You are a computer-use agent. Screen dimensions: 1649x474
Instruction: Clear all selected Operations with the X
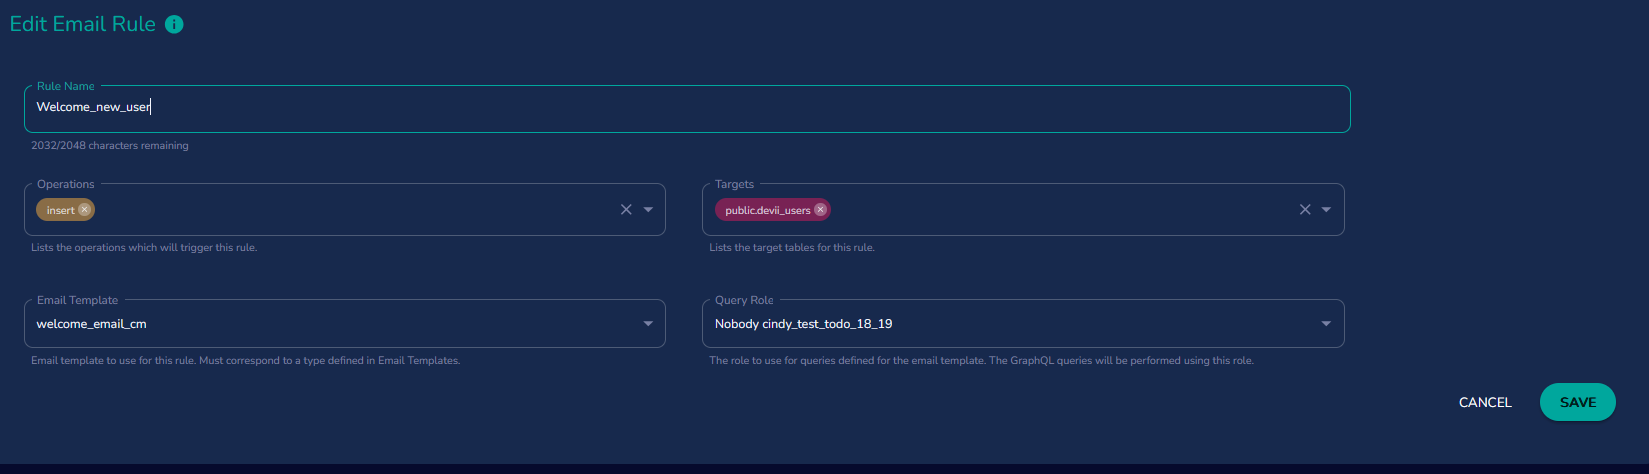coord(626,210)
